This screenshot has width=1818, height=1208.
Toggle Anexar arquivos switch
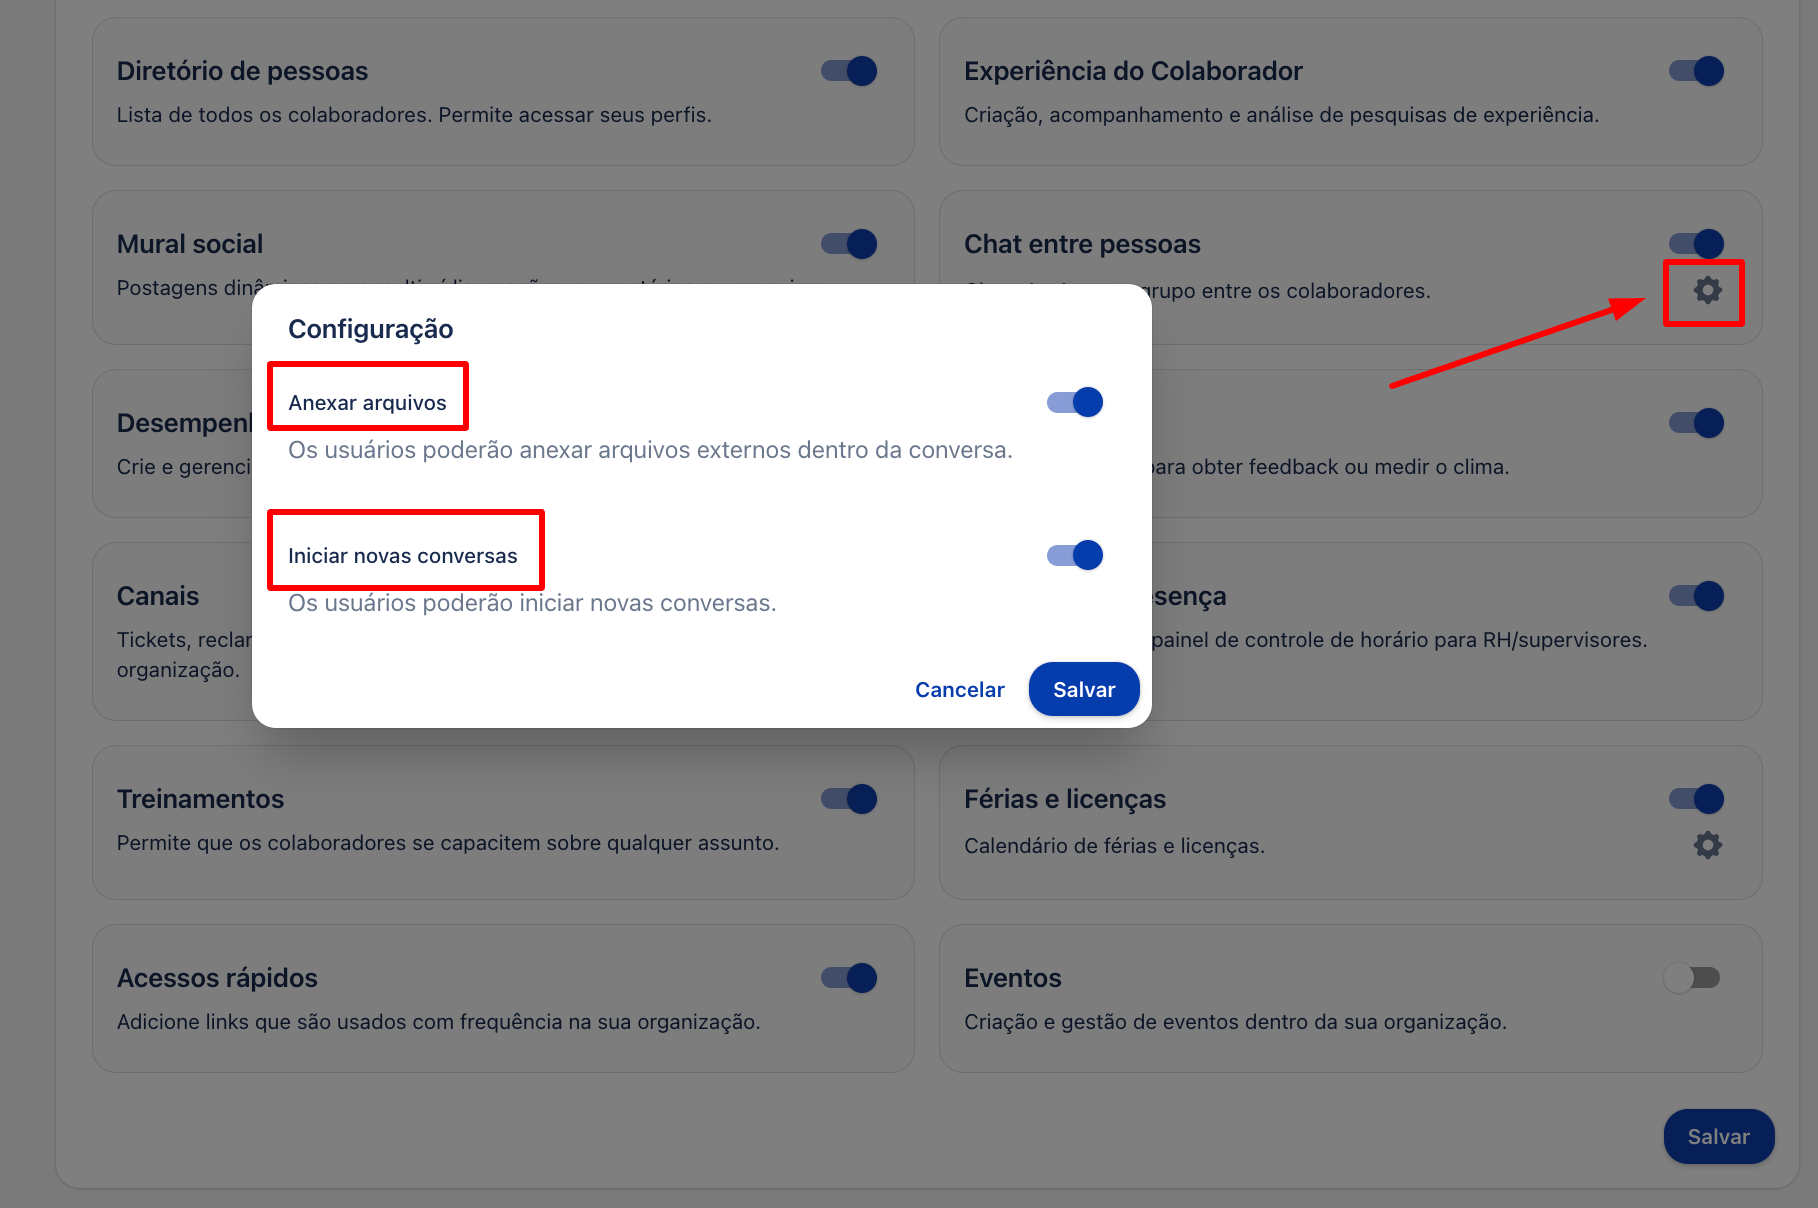(x=1075, y=402)
